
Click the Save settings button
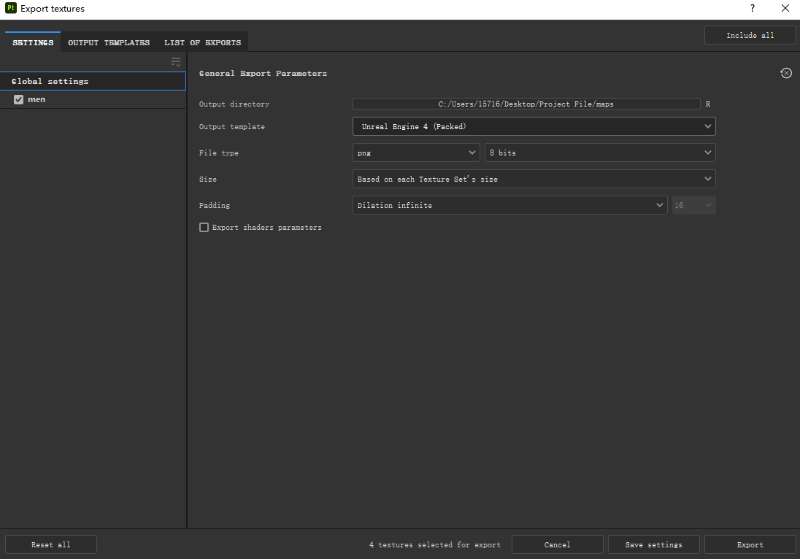tap(654, 545)
